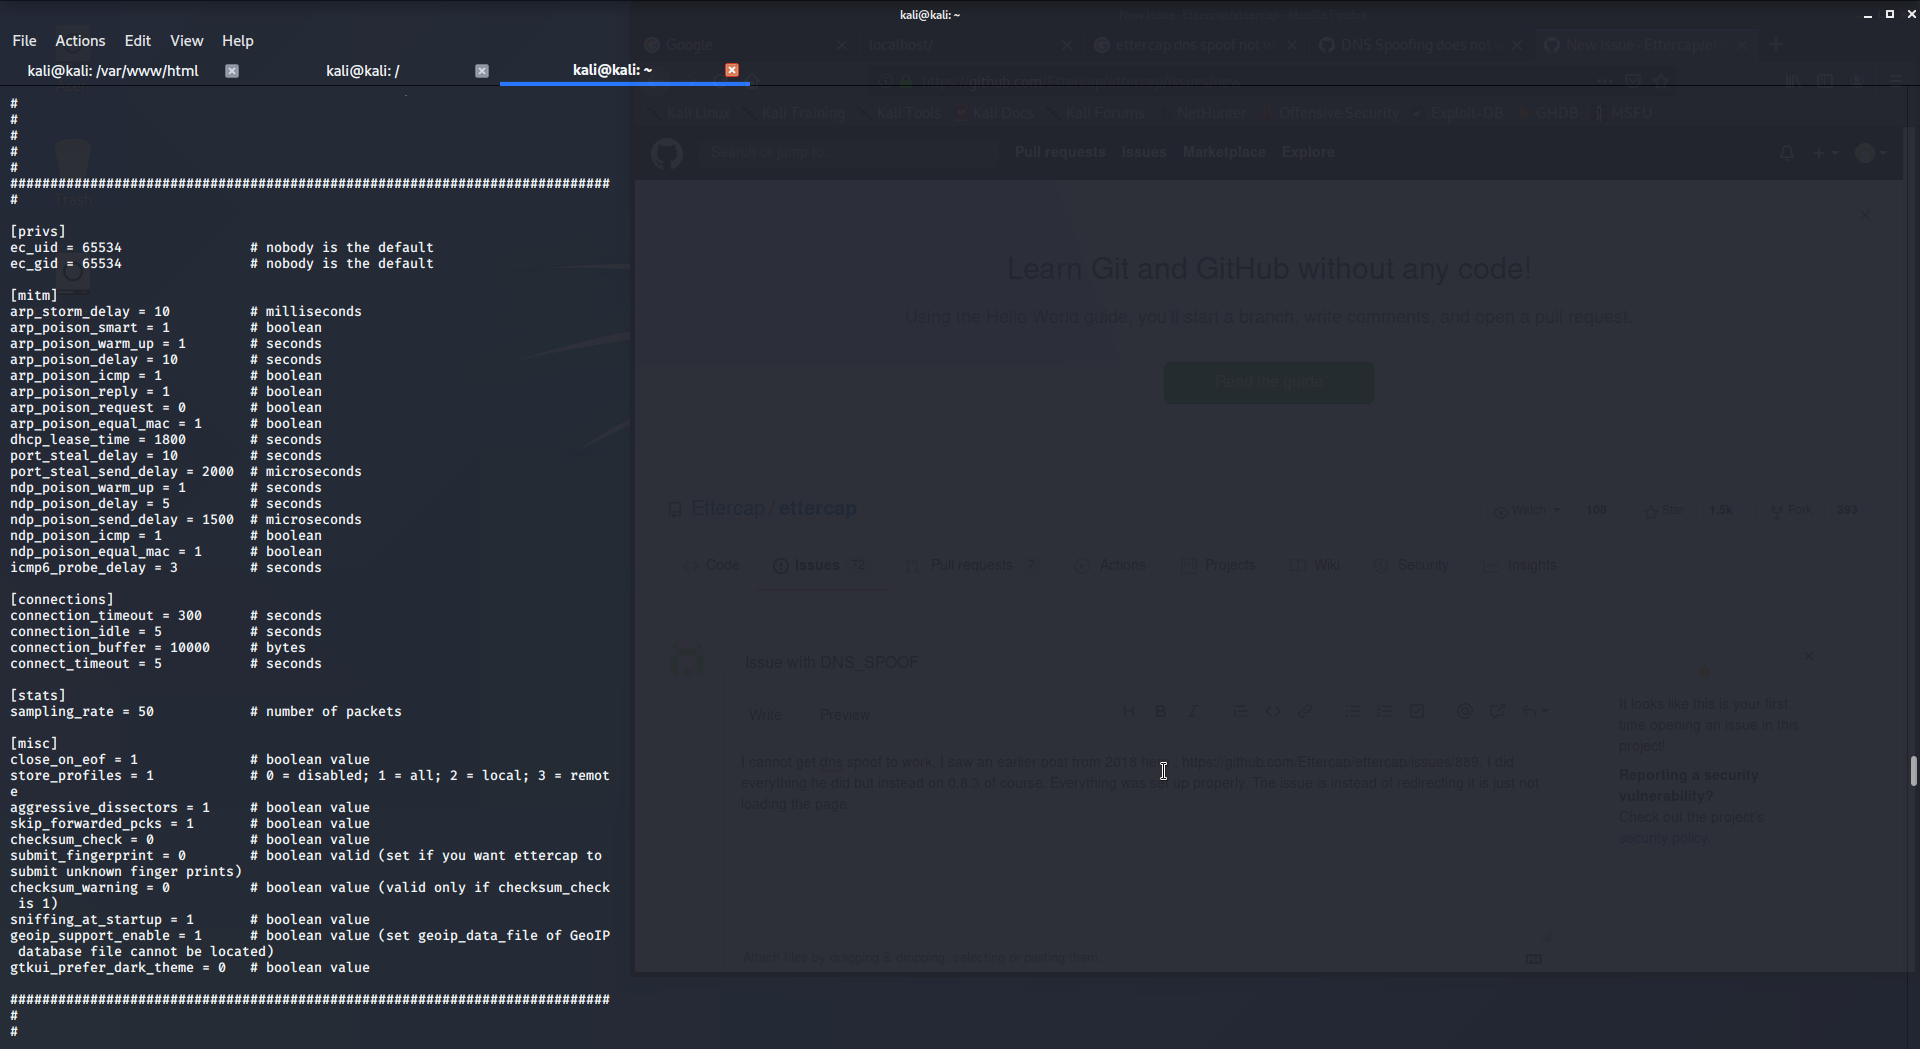Viewport: 1920px width, 1049px height.
Task: Insert a bulleted list in the comment
Action: pyautogui.click(x=1353, y=711)
